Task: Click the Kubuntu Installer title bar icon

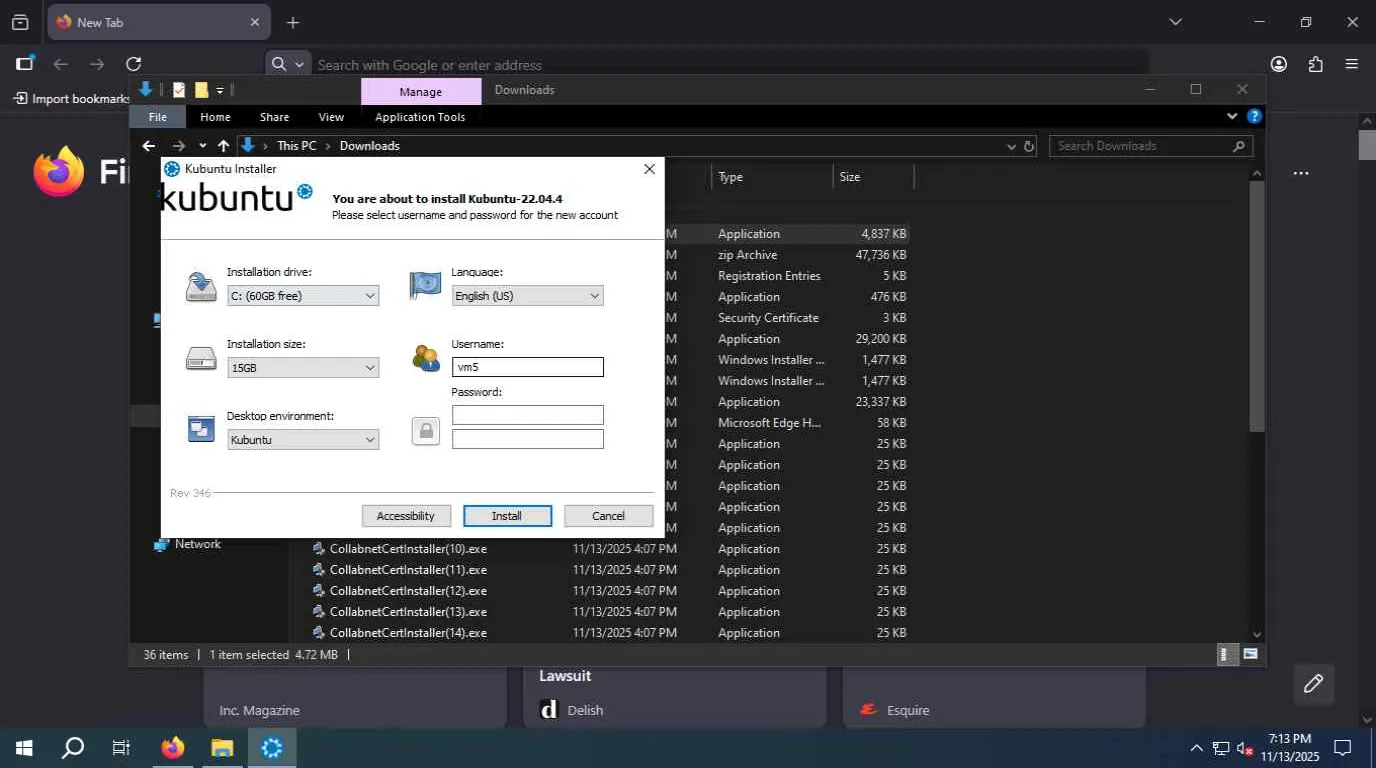Action: [x=172, y=169]
